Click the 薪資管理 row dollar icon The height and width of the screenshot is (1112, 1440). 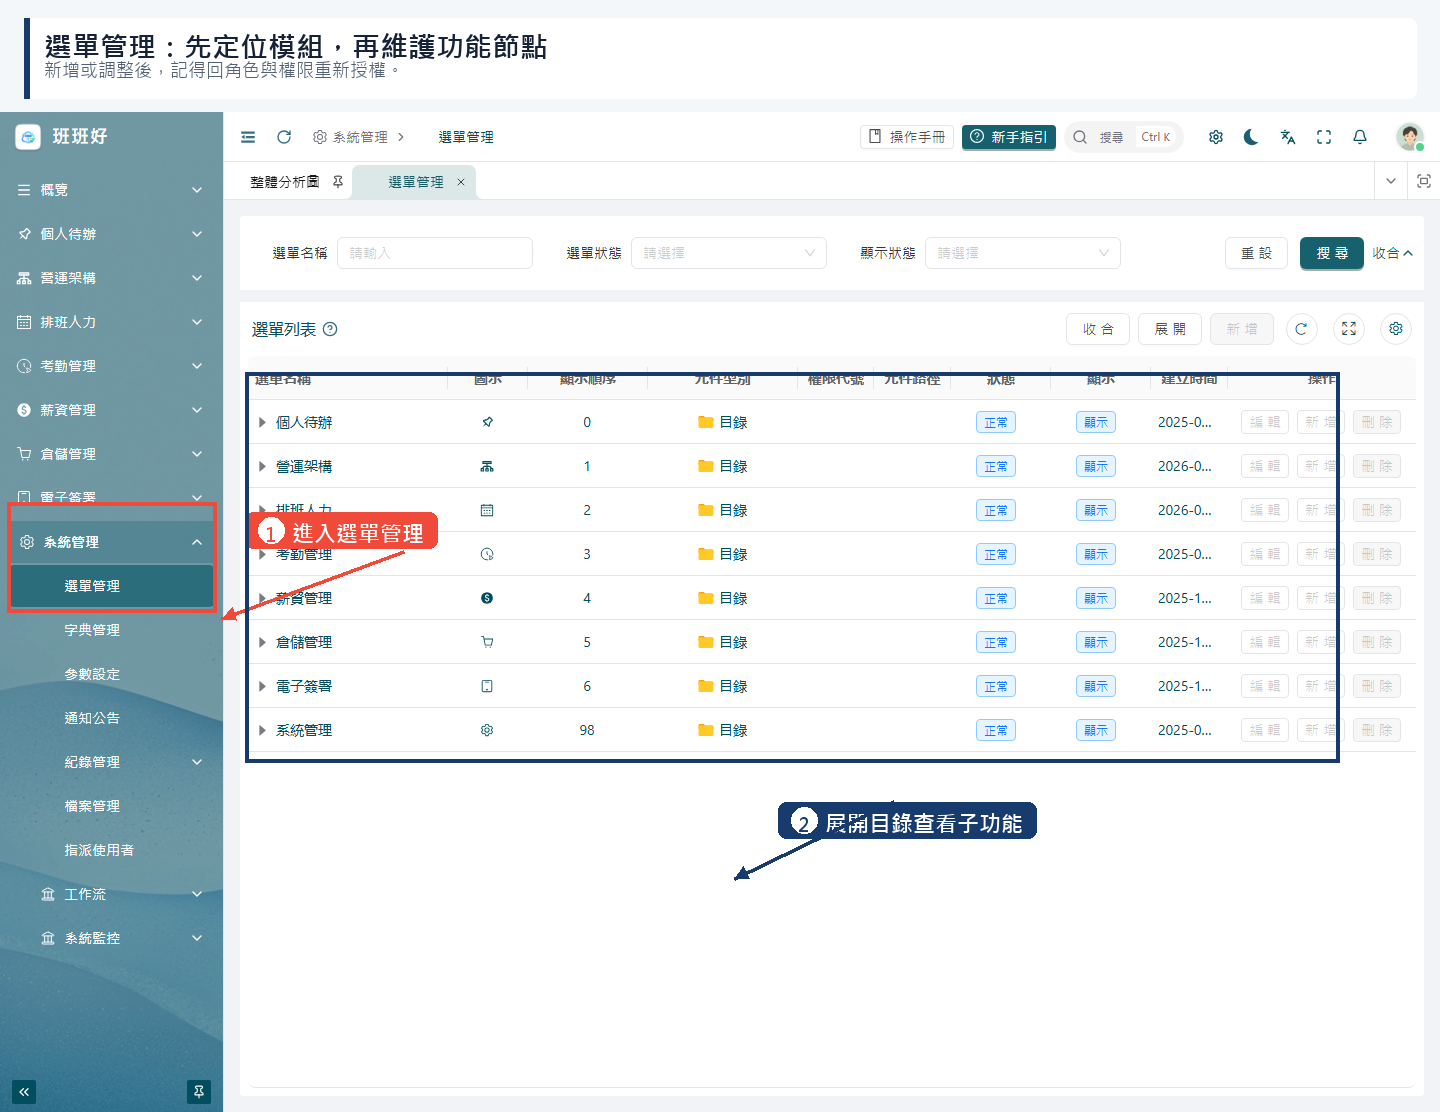[487, 598]
